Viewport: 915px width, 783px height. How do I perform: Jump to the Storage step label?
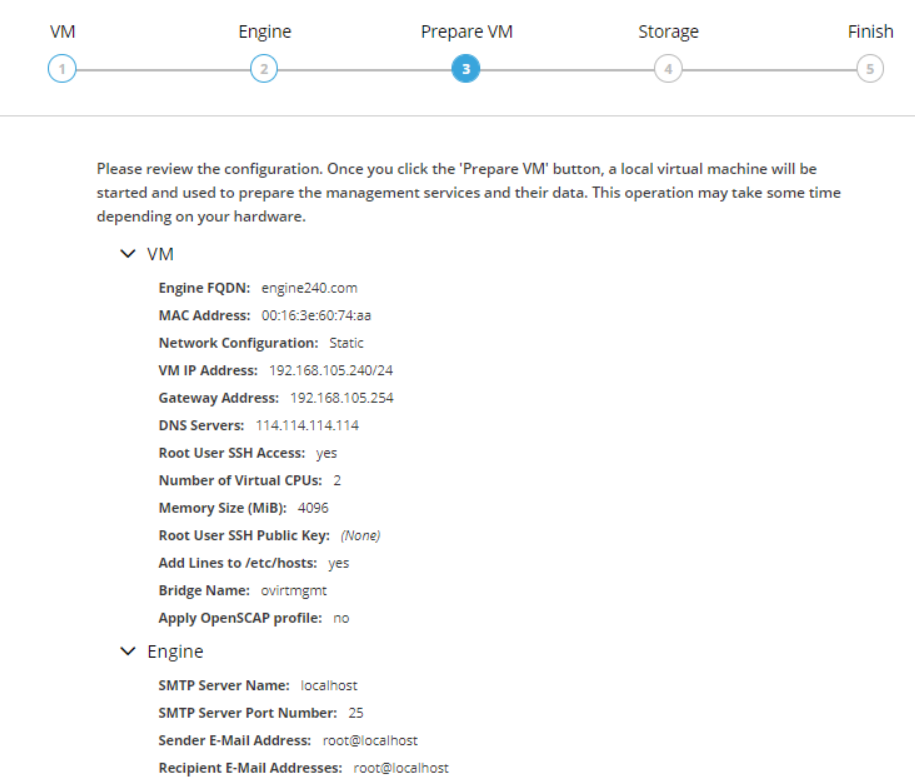pyautogui.click(x=668, y=32)
